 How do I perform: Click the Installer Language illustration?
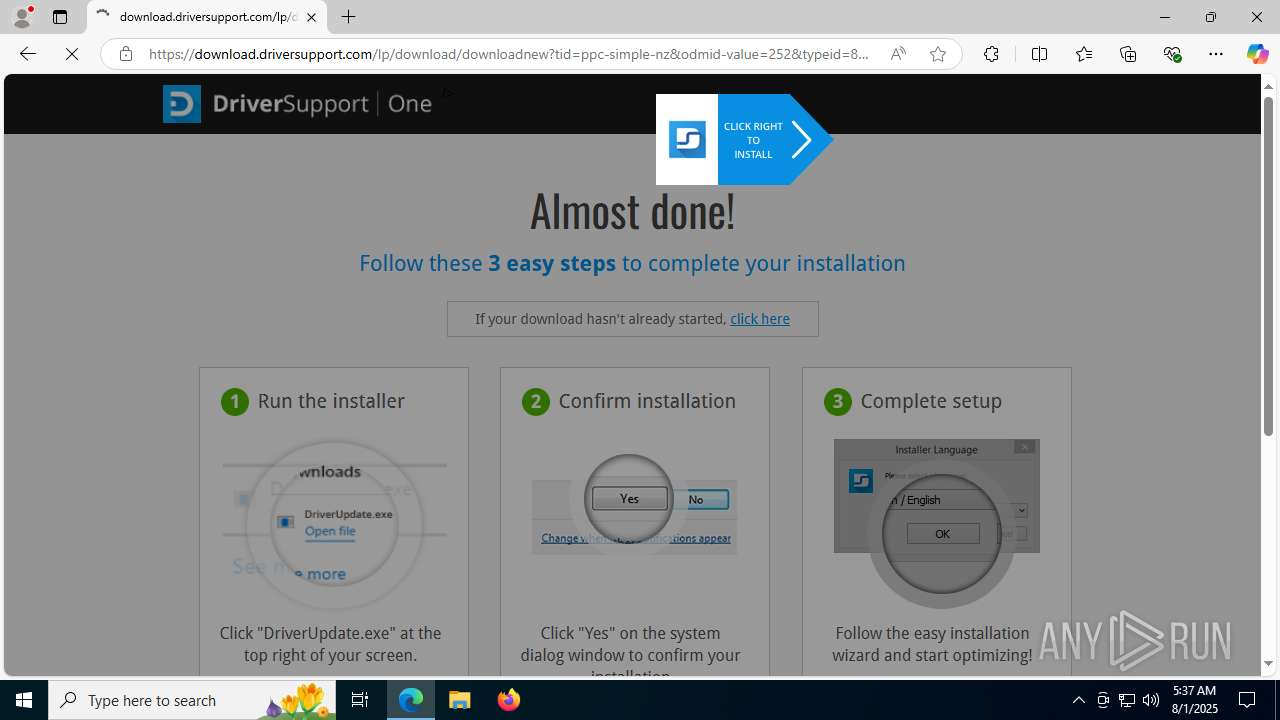[x=937, y=522]
